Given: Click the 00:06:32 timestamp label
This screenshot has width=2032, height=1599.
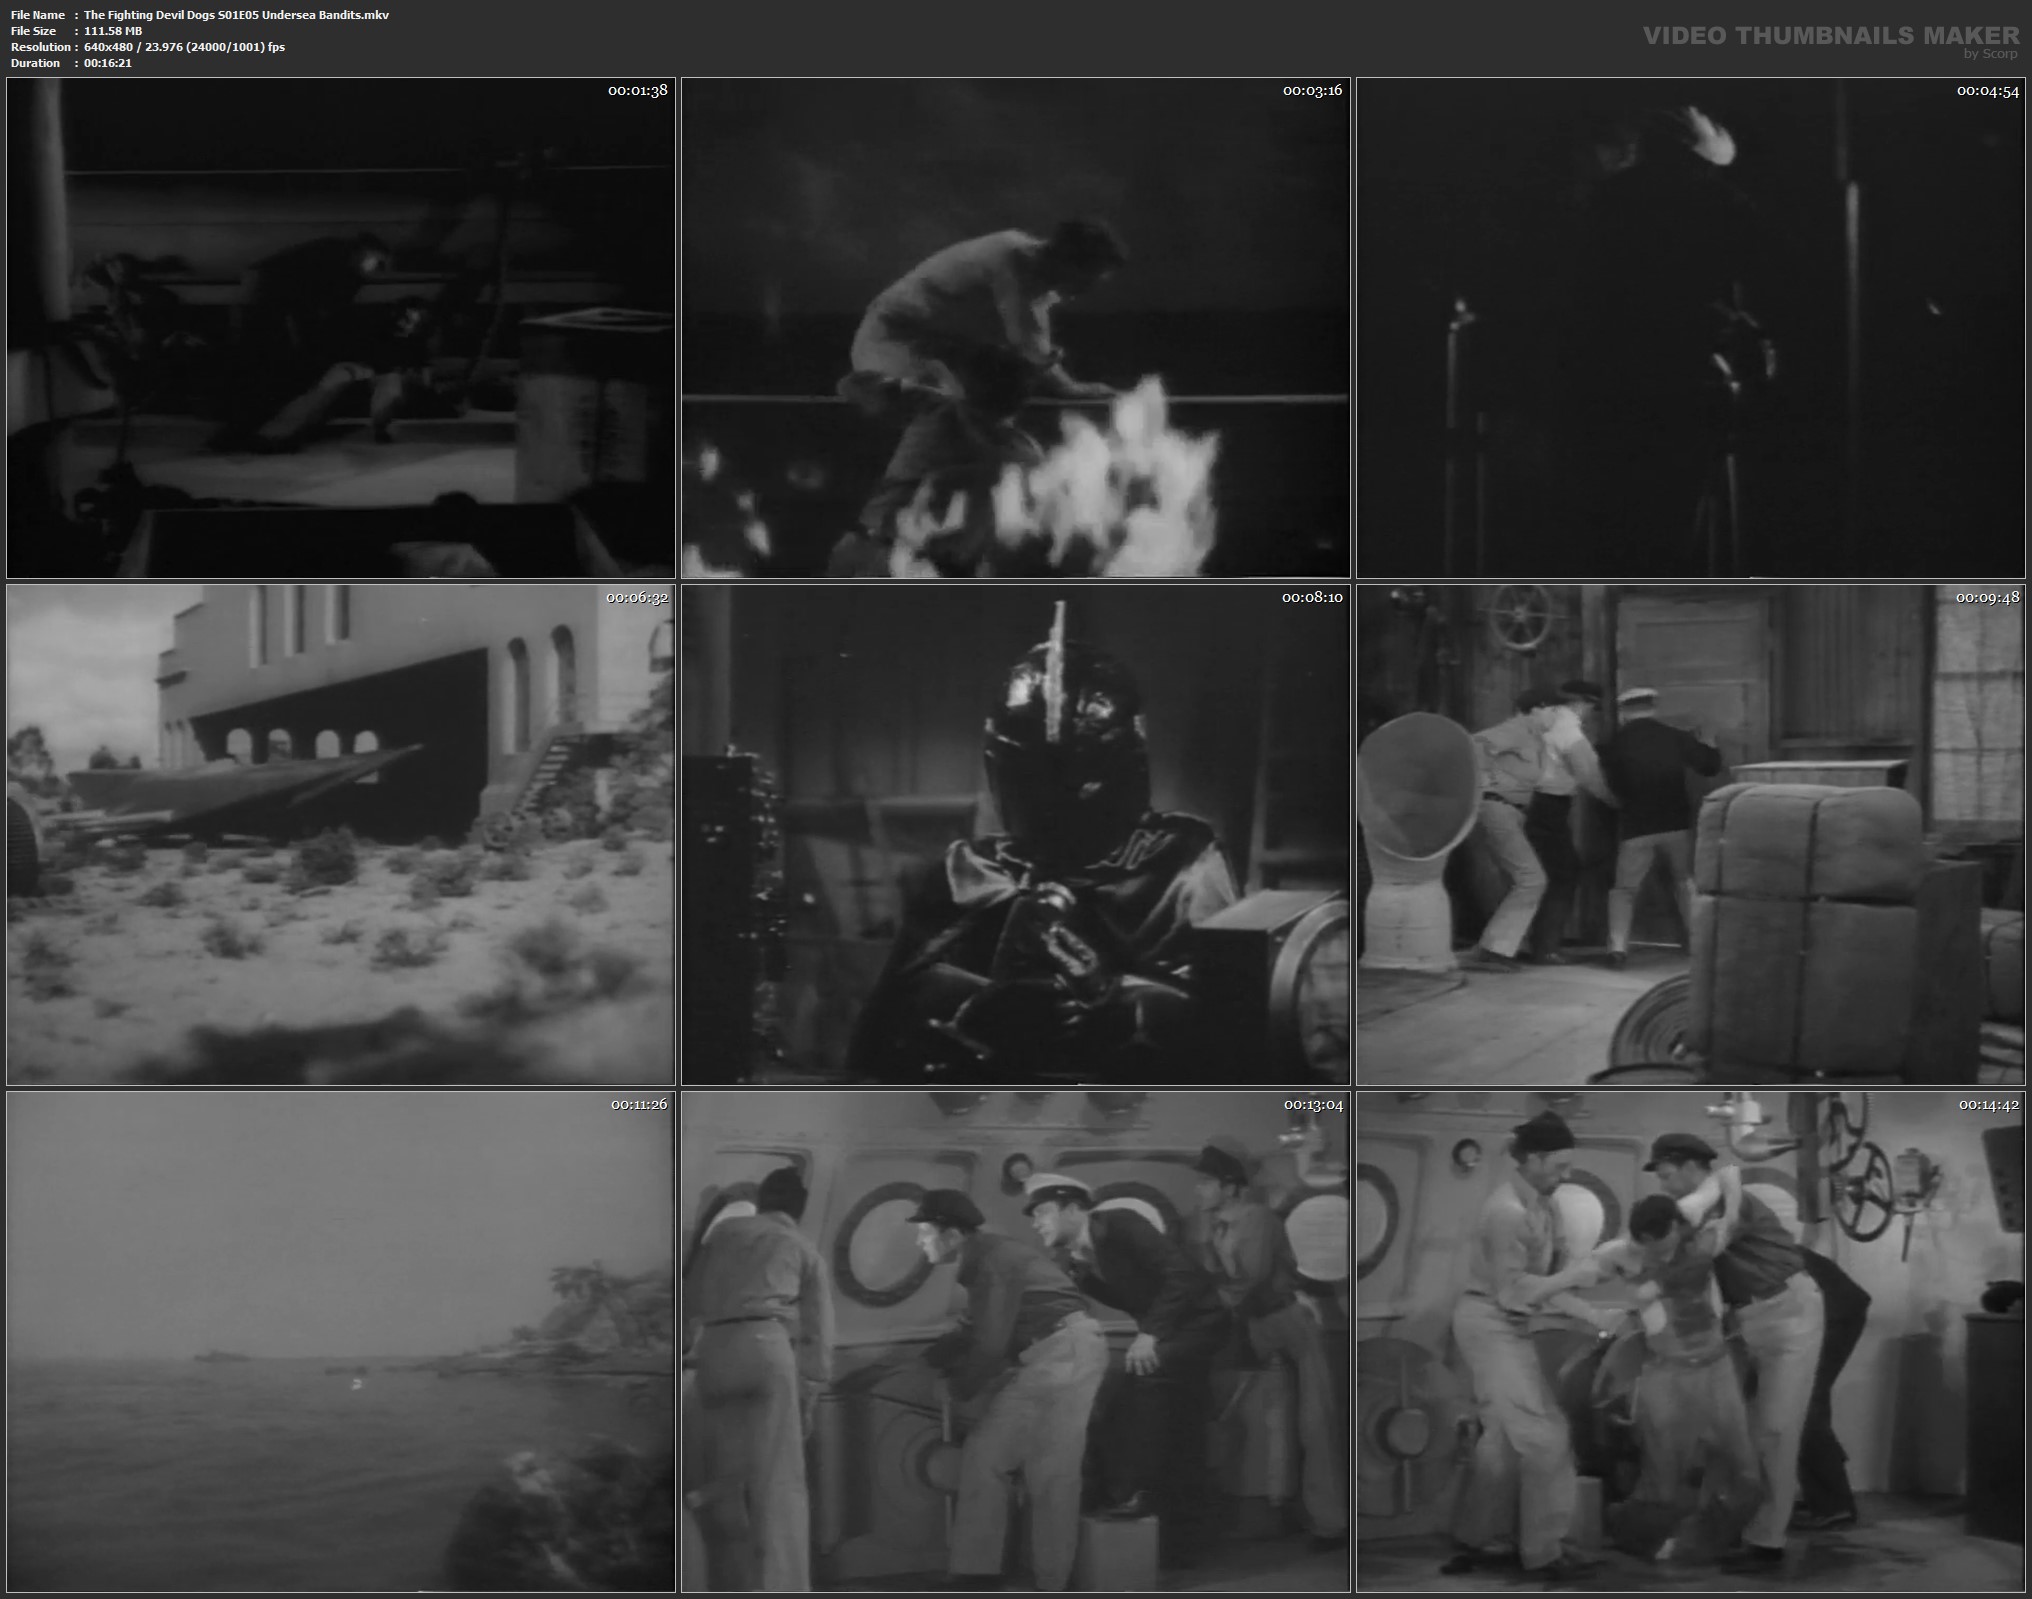Looking at the screenshot, I should click(x=637, y=597).
